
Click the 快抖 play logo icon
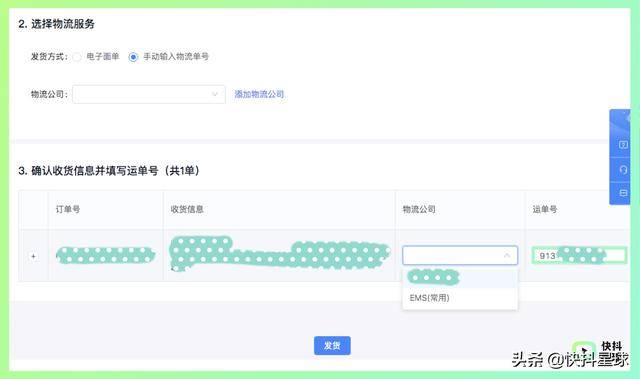(584, 350)
